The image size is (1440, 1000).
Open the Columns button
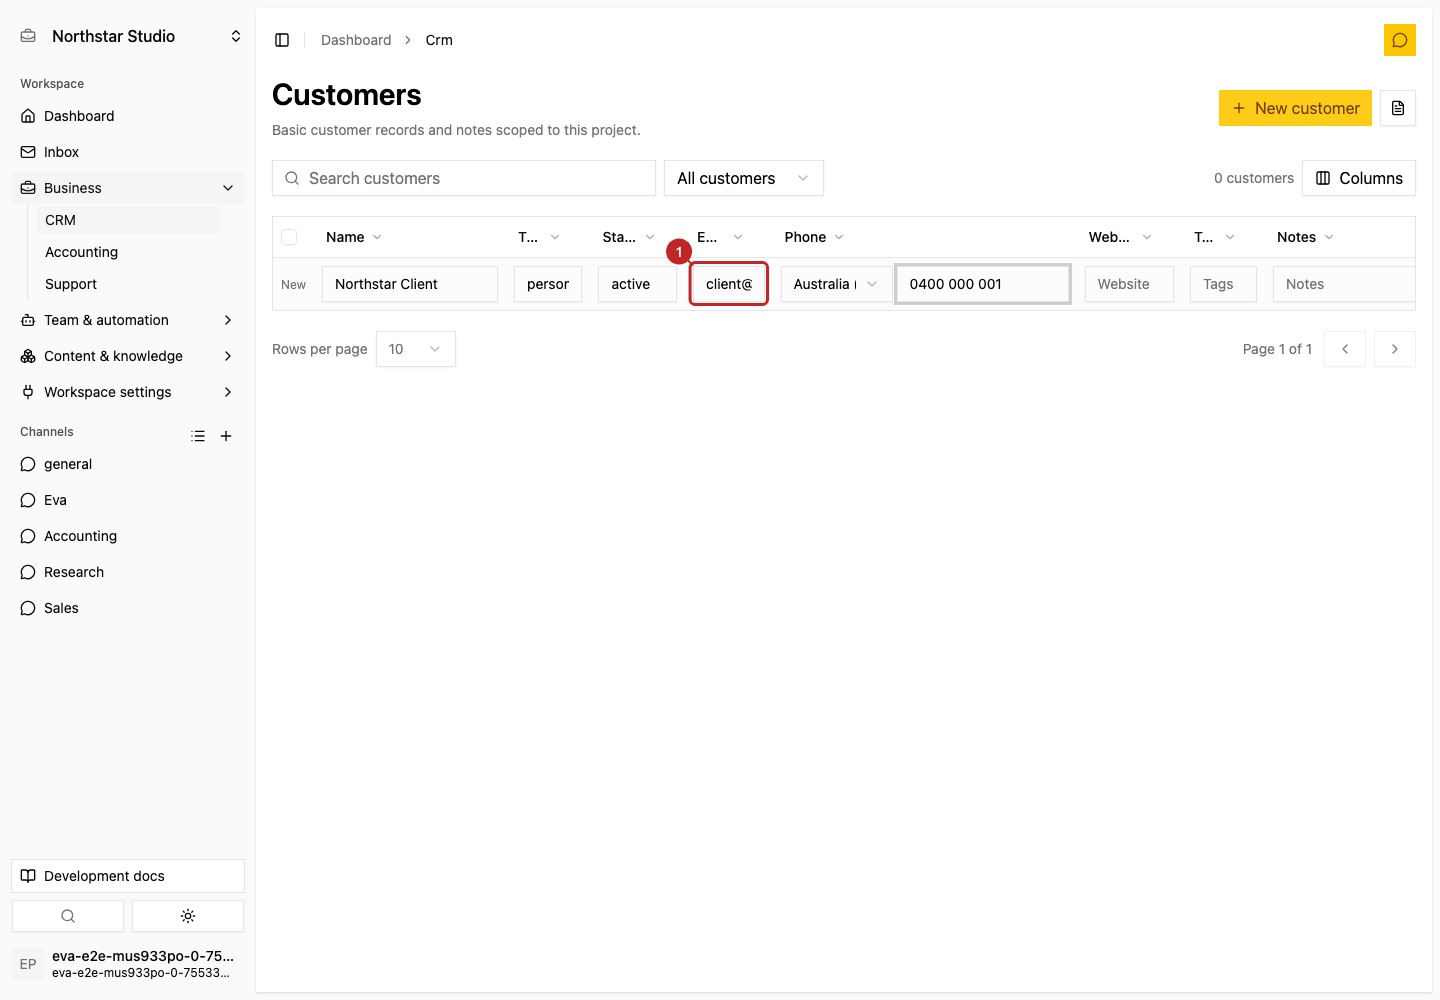click(x=1359, y=178)
